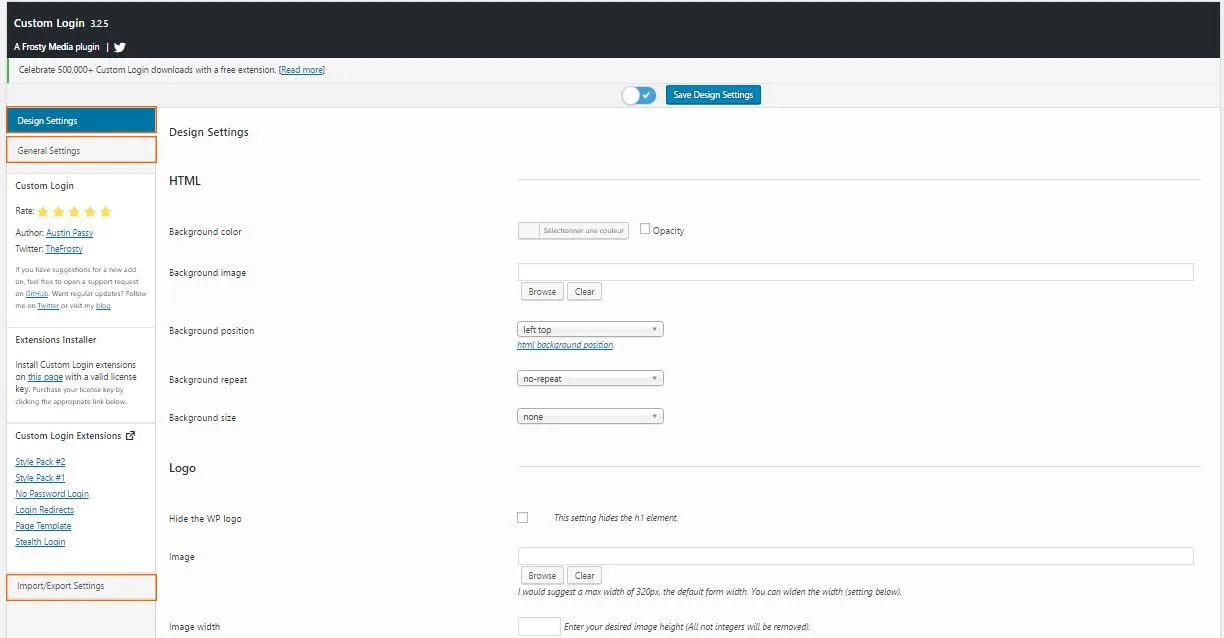The width and height of the screenshot is (1224, 638).
Task: Click Clear for Logo image
Action: [x=585, y=575]
